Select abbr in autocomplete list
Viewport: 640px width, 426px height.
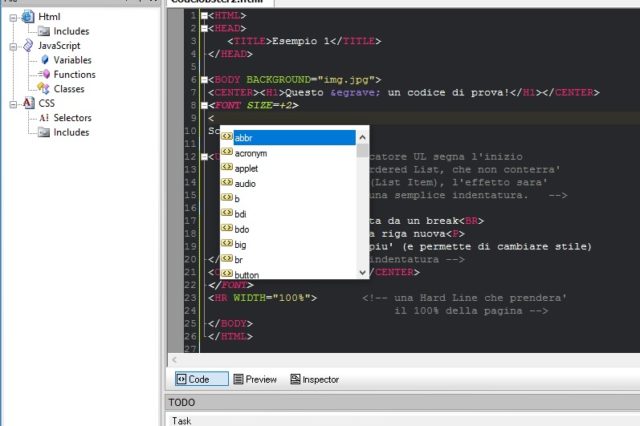point(294,138)
